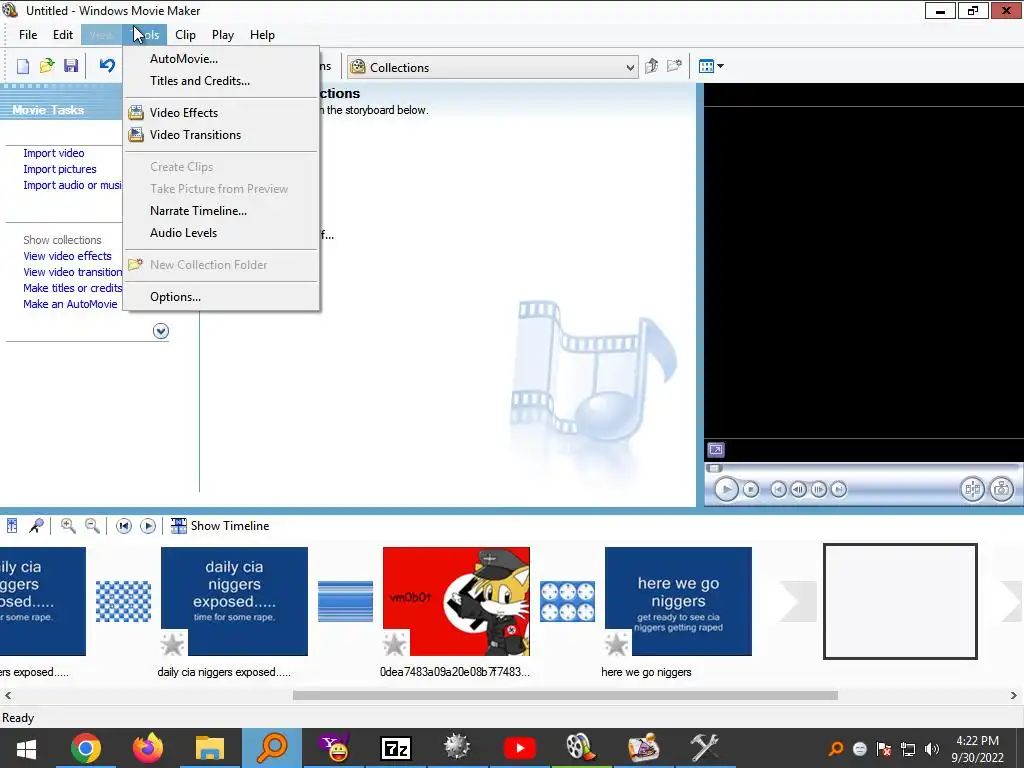Undo the last action
This screenshot has height=768, width=1024.
107,65
